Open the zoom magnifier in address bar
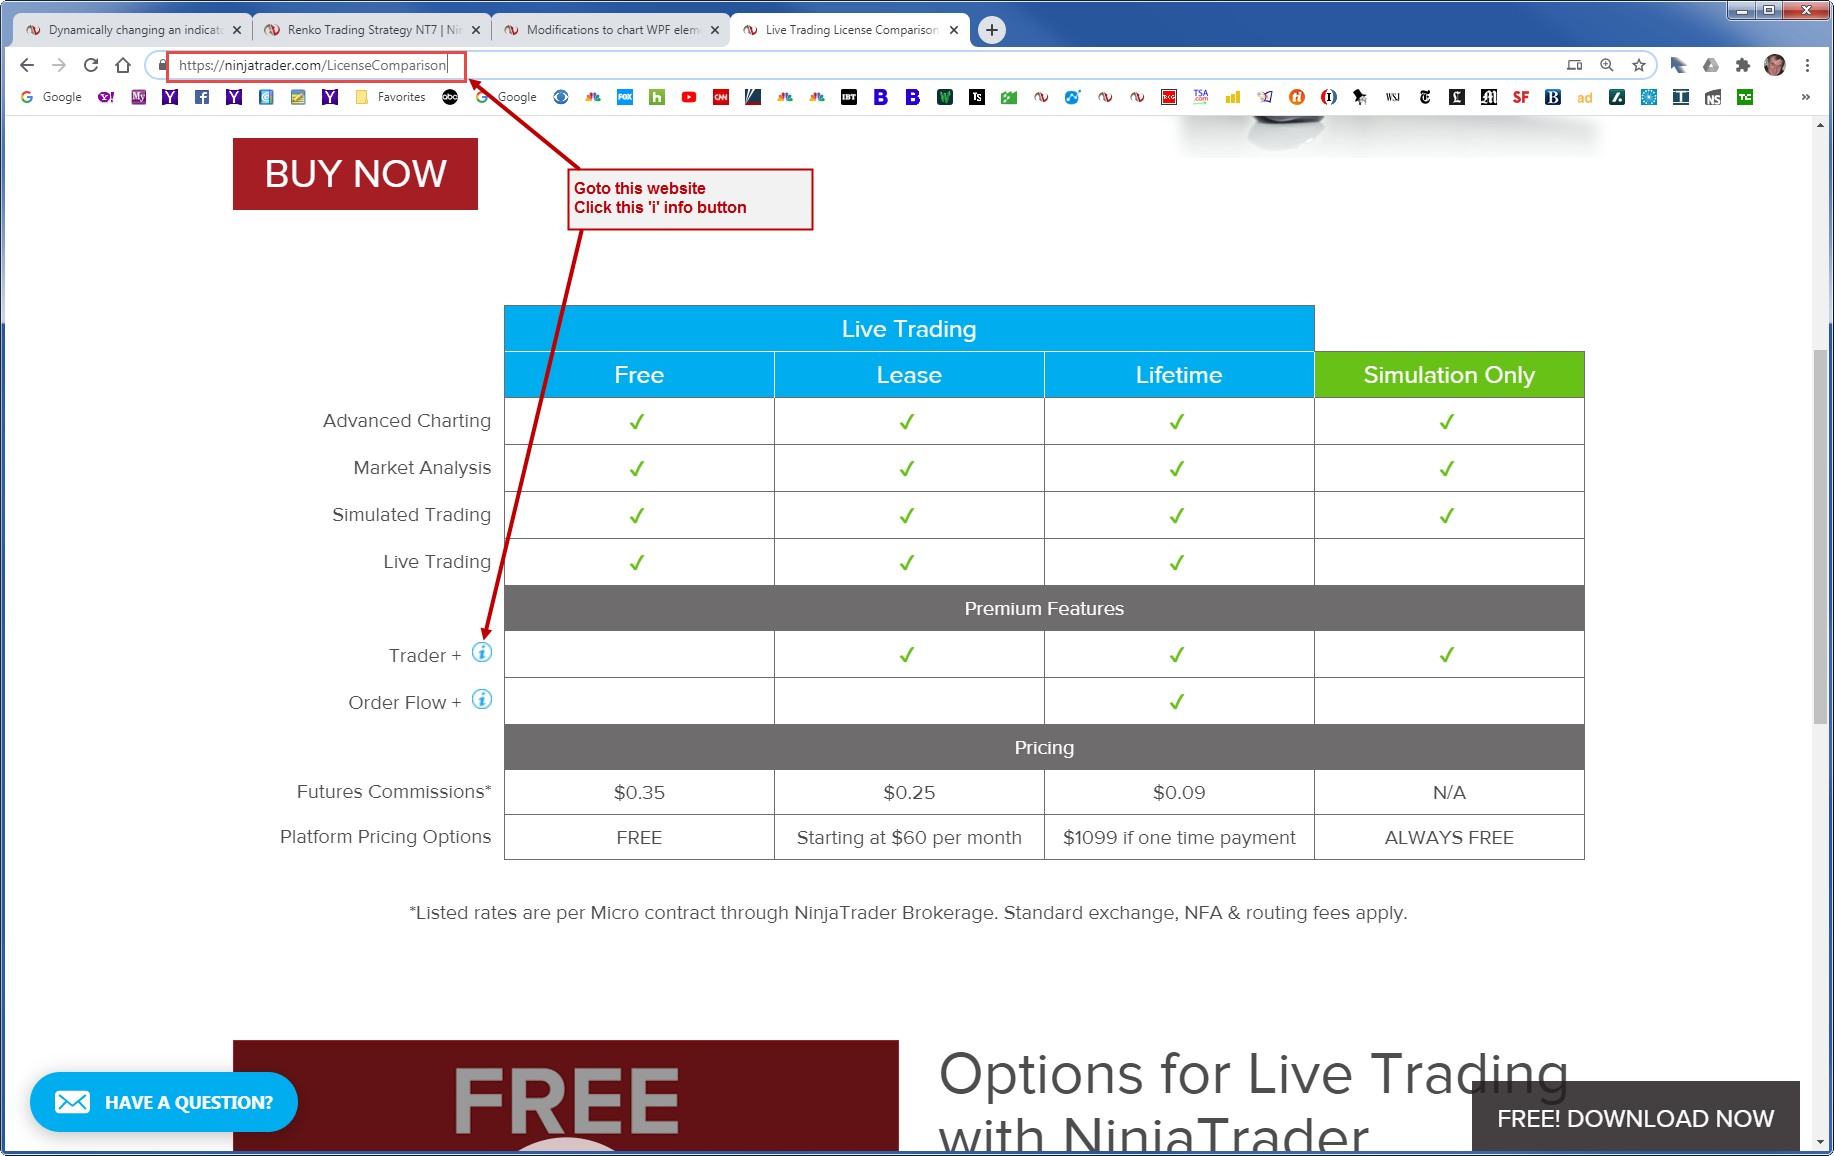This screenshot has height=1156, width=1834. click(x=1607, y=65)
